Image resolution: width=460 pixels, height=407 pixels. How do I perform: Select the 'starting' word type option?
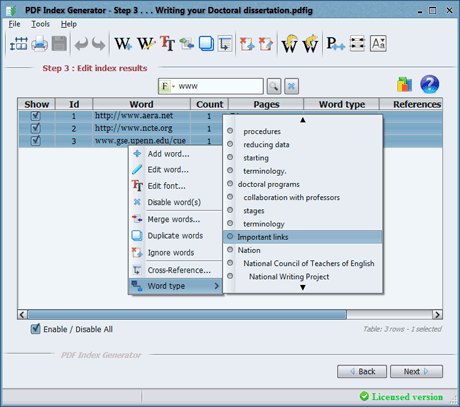click(x=303, y=158)
